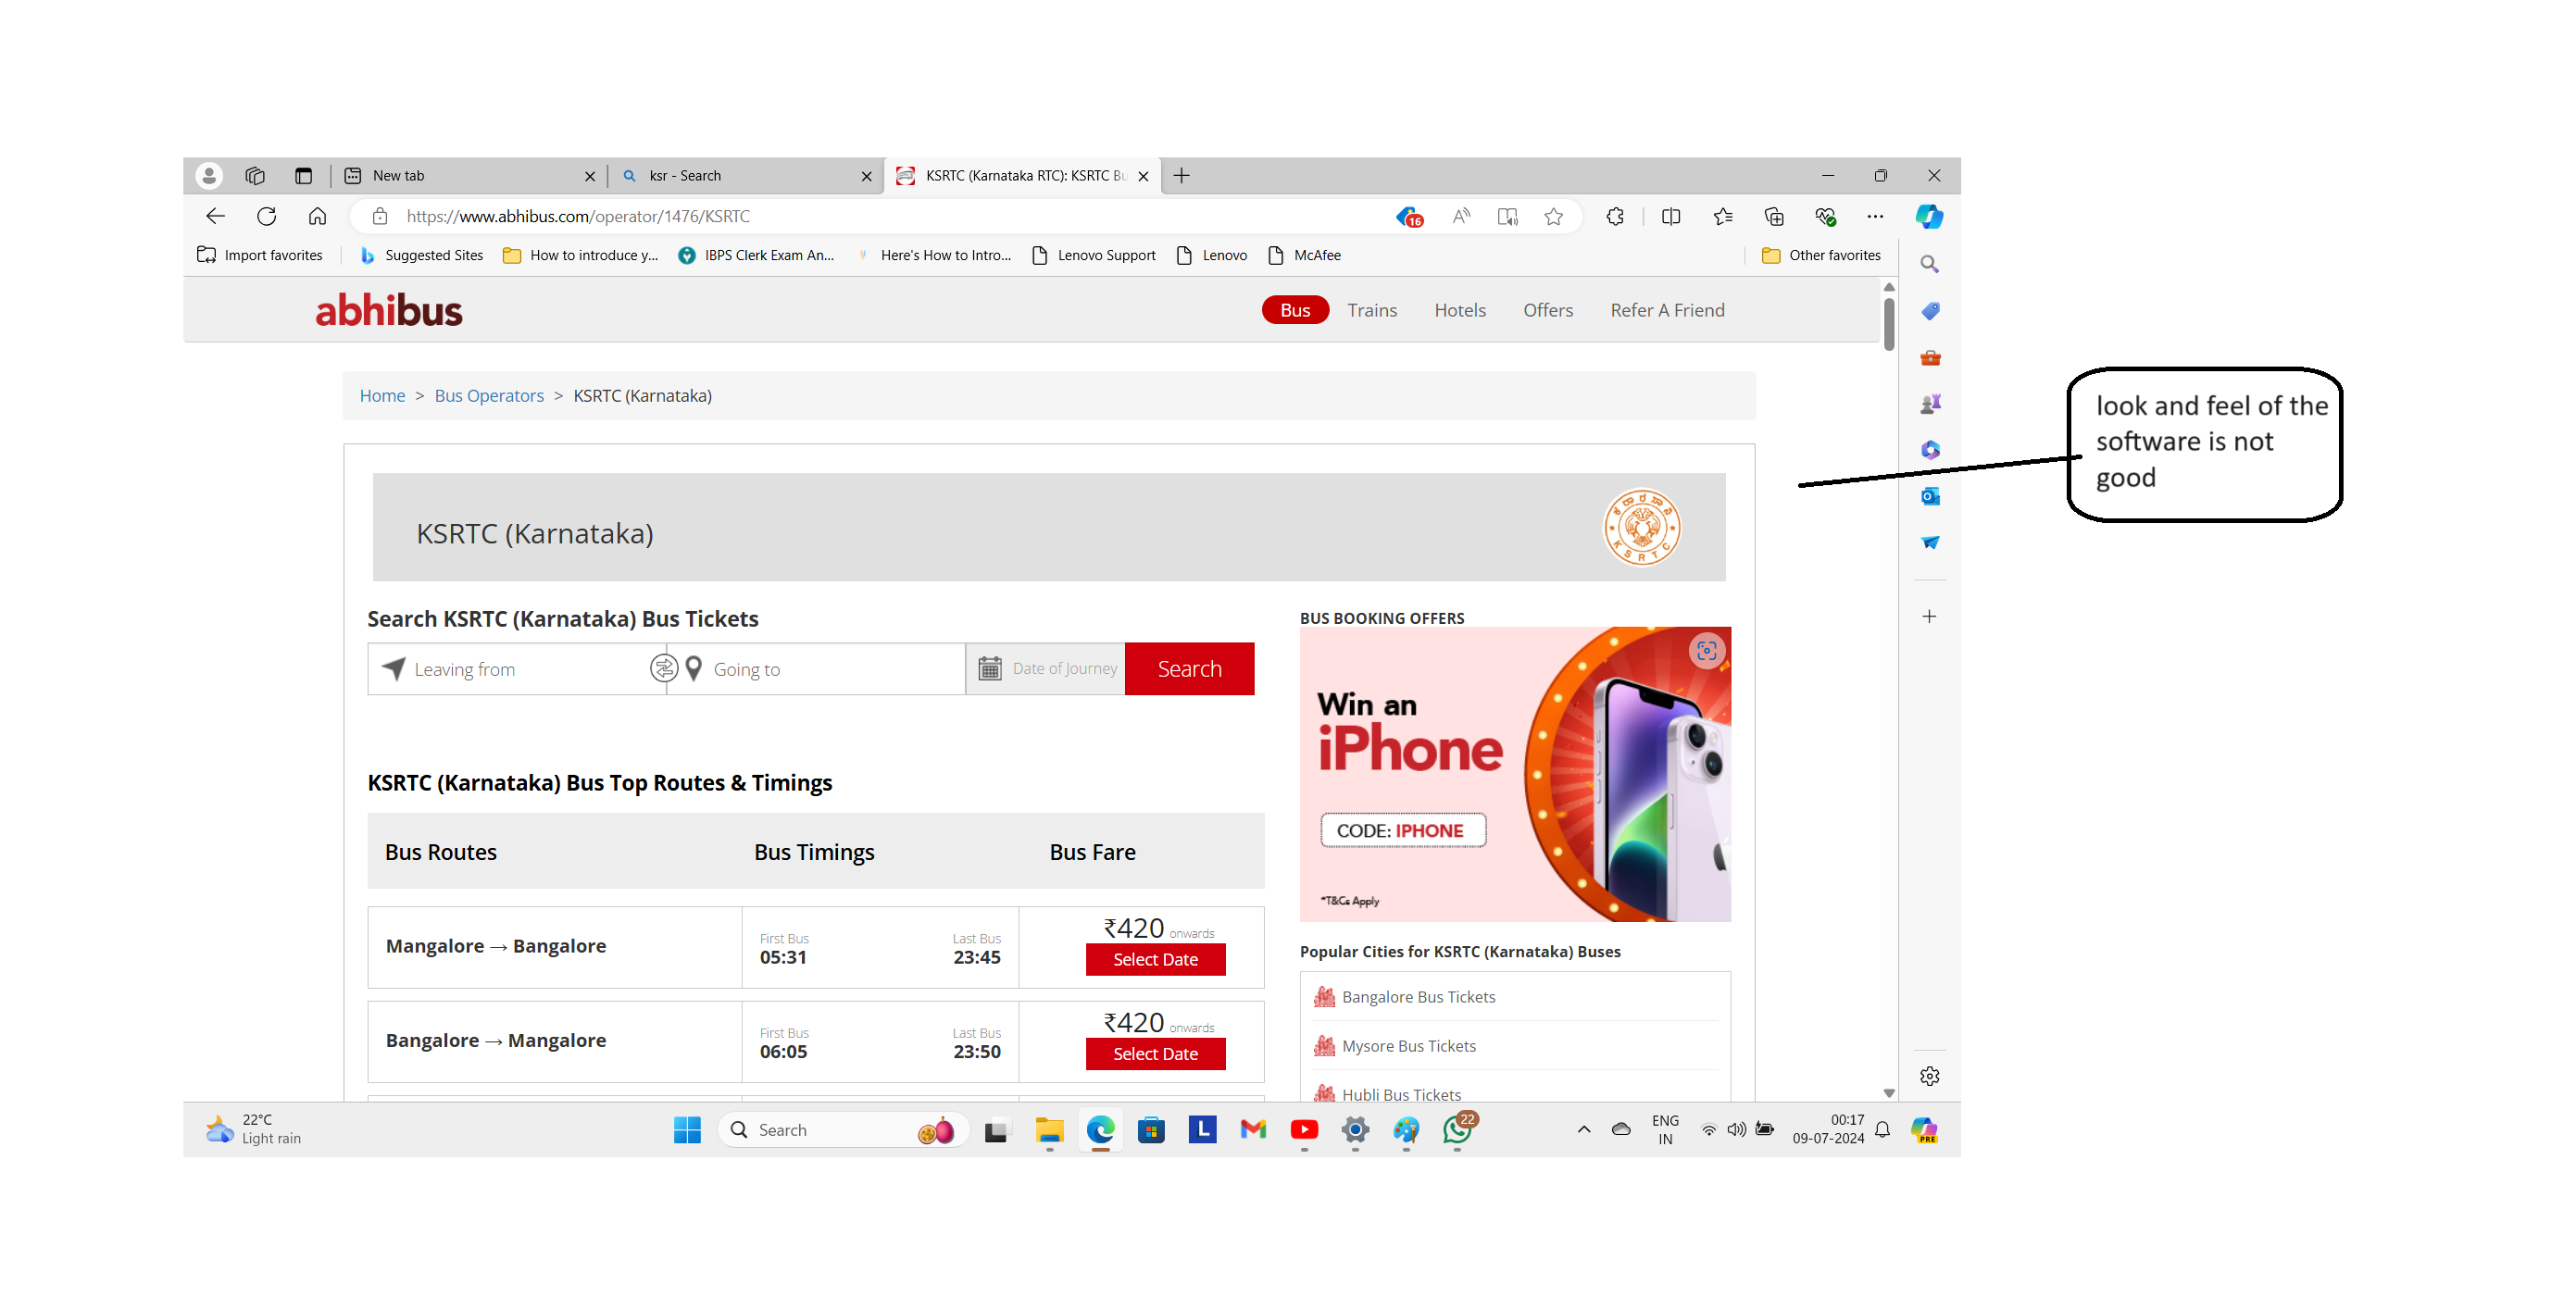The width and height of the screenshot is (2576, 1309).
Task: Switch to the New tab tab
Action: tap(470, 176)
